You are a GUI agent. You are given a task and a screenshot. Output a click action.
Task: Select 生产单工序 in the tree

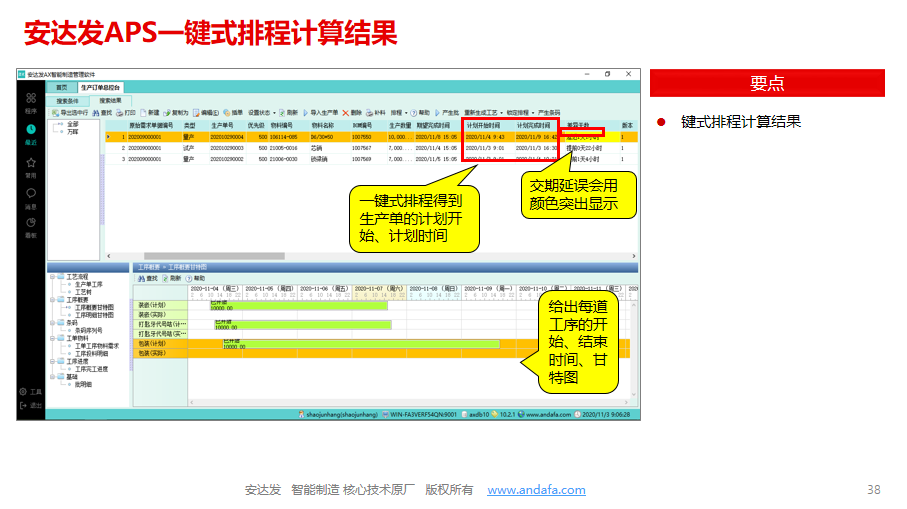(x=89, y=285)
